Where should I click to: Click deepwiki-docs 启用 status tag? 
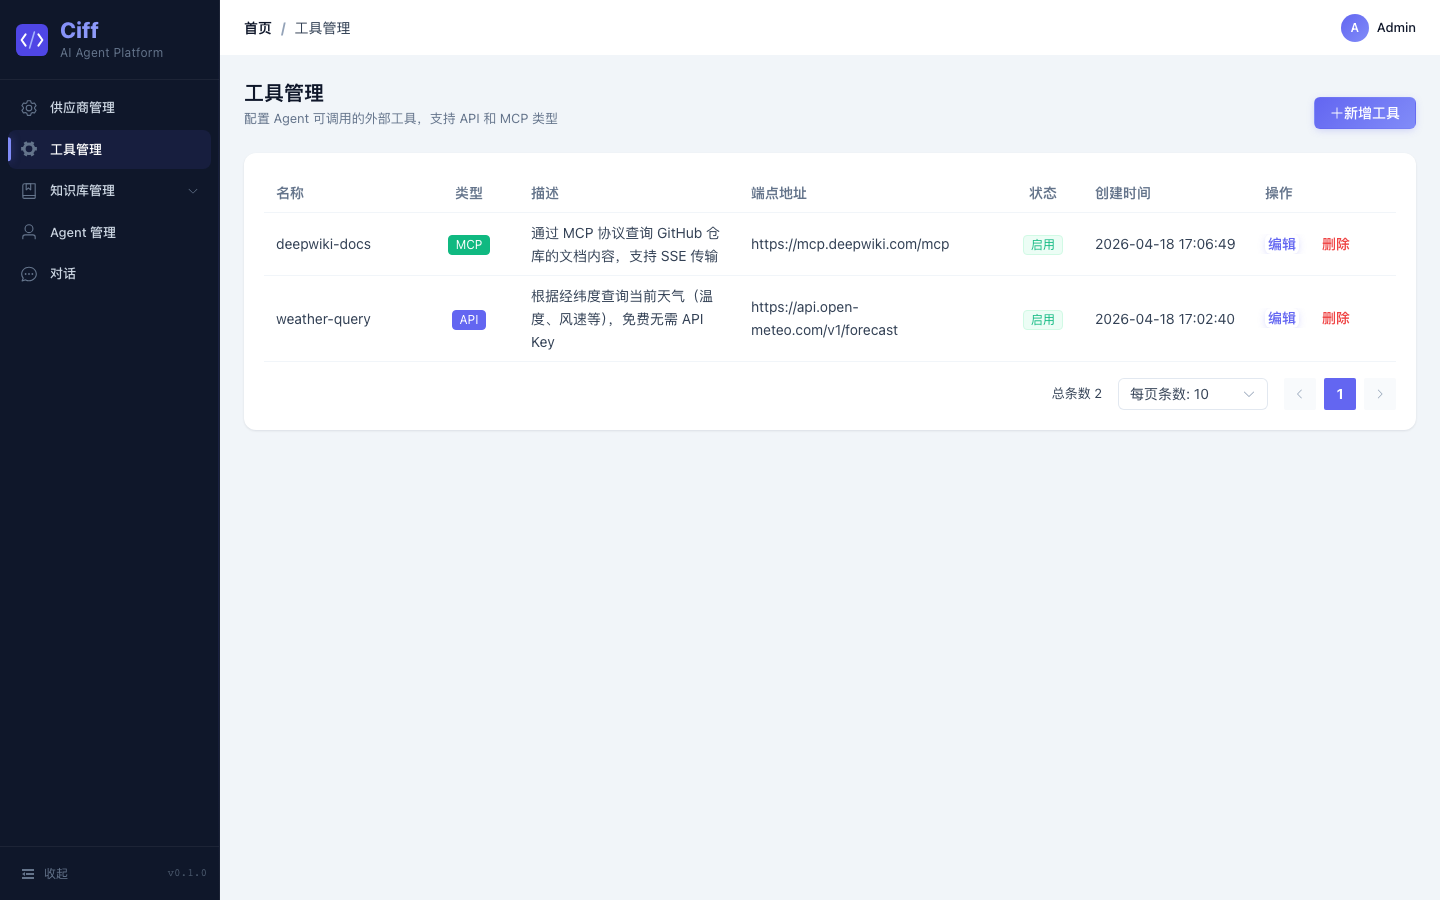tap(1043, 245)
